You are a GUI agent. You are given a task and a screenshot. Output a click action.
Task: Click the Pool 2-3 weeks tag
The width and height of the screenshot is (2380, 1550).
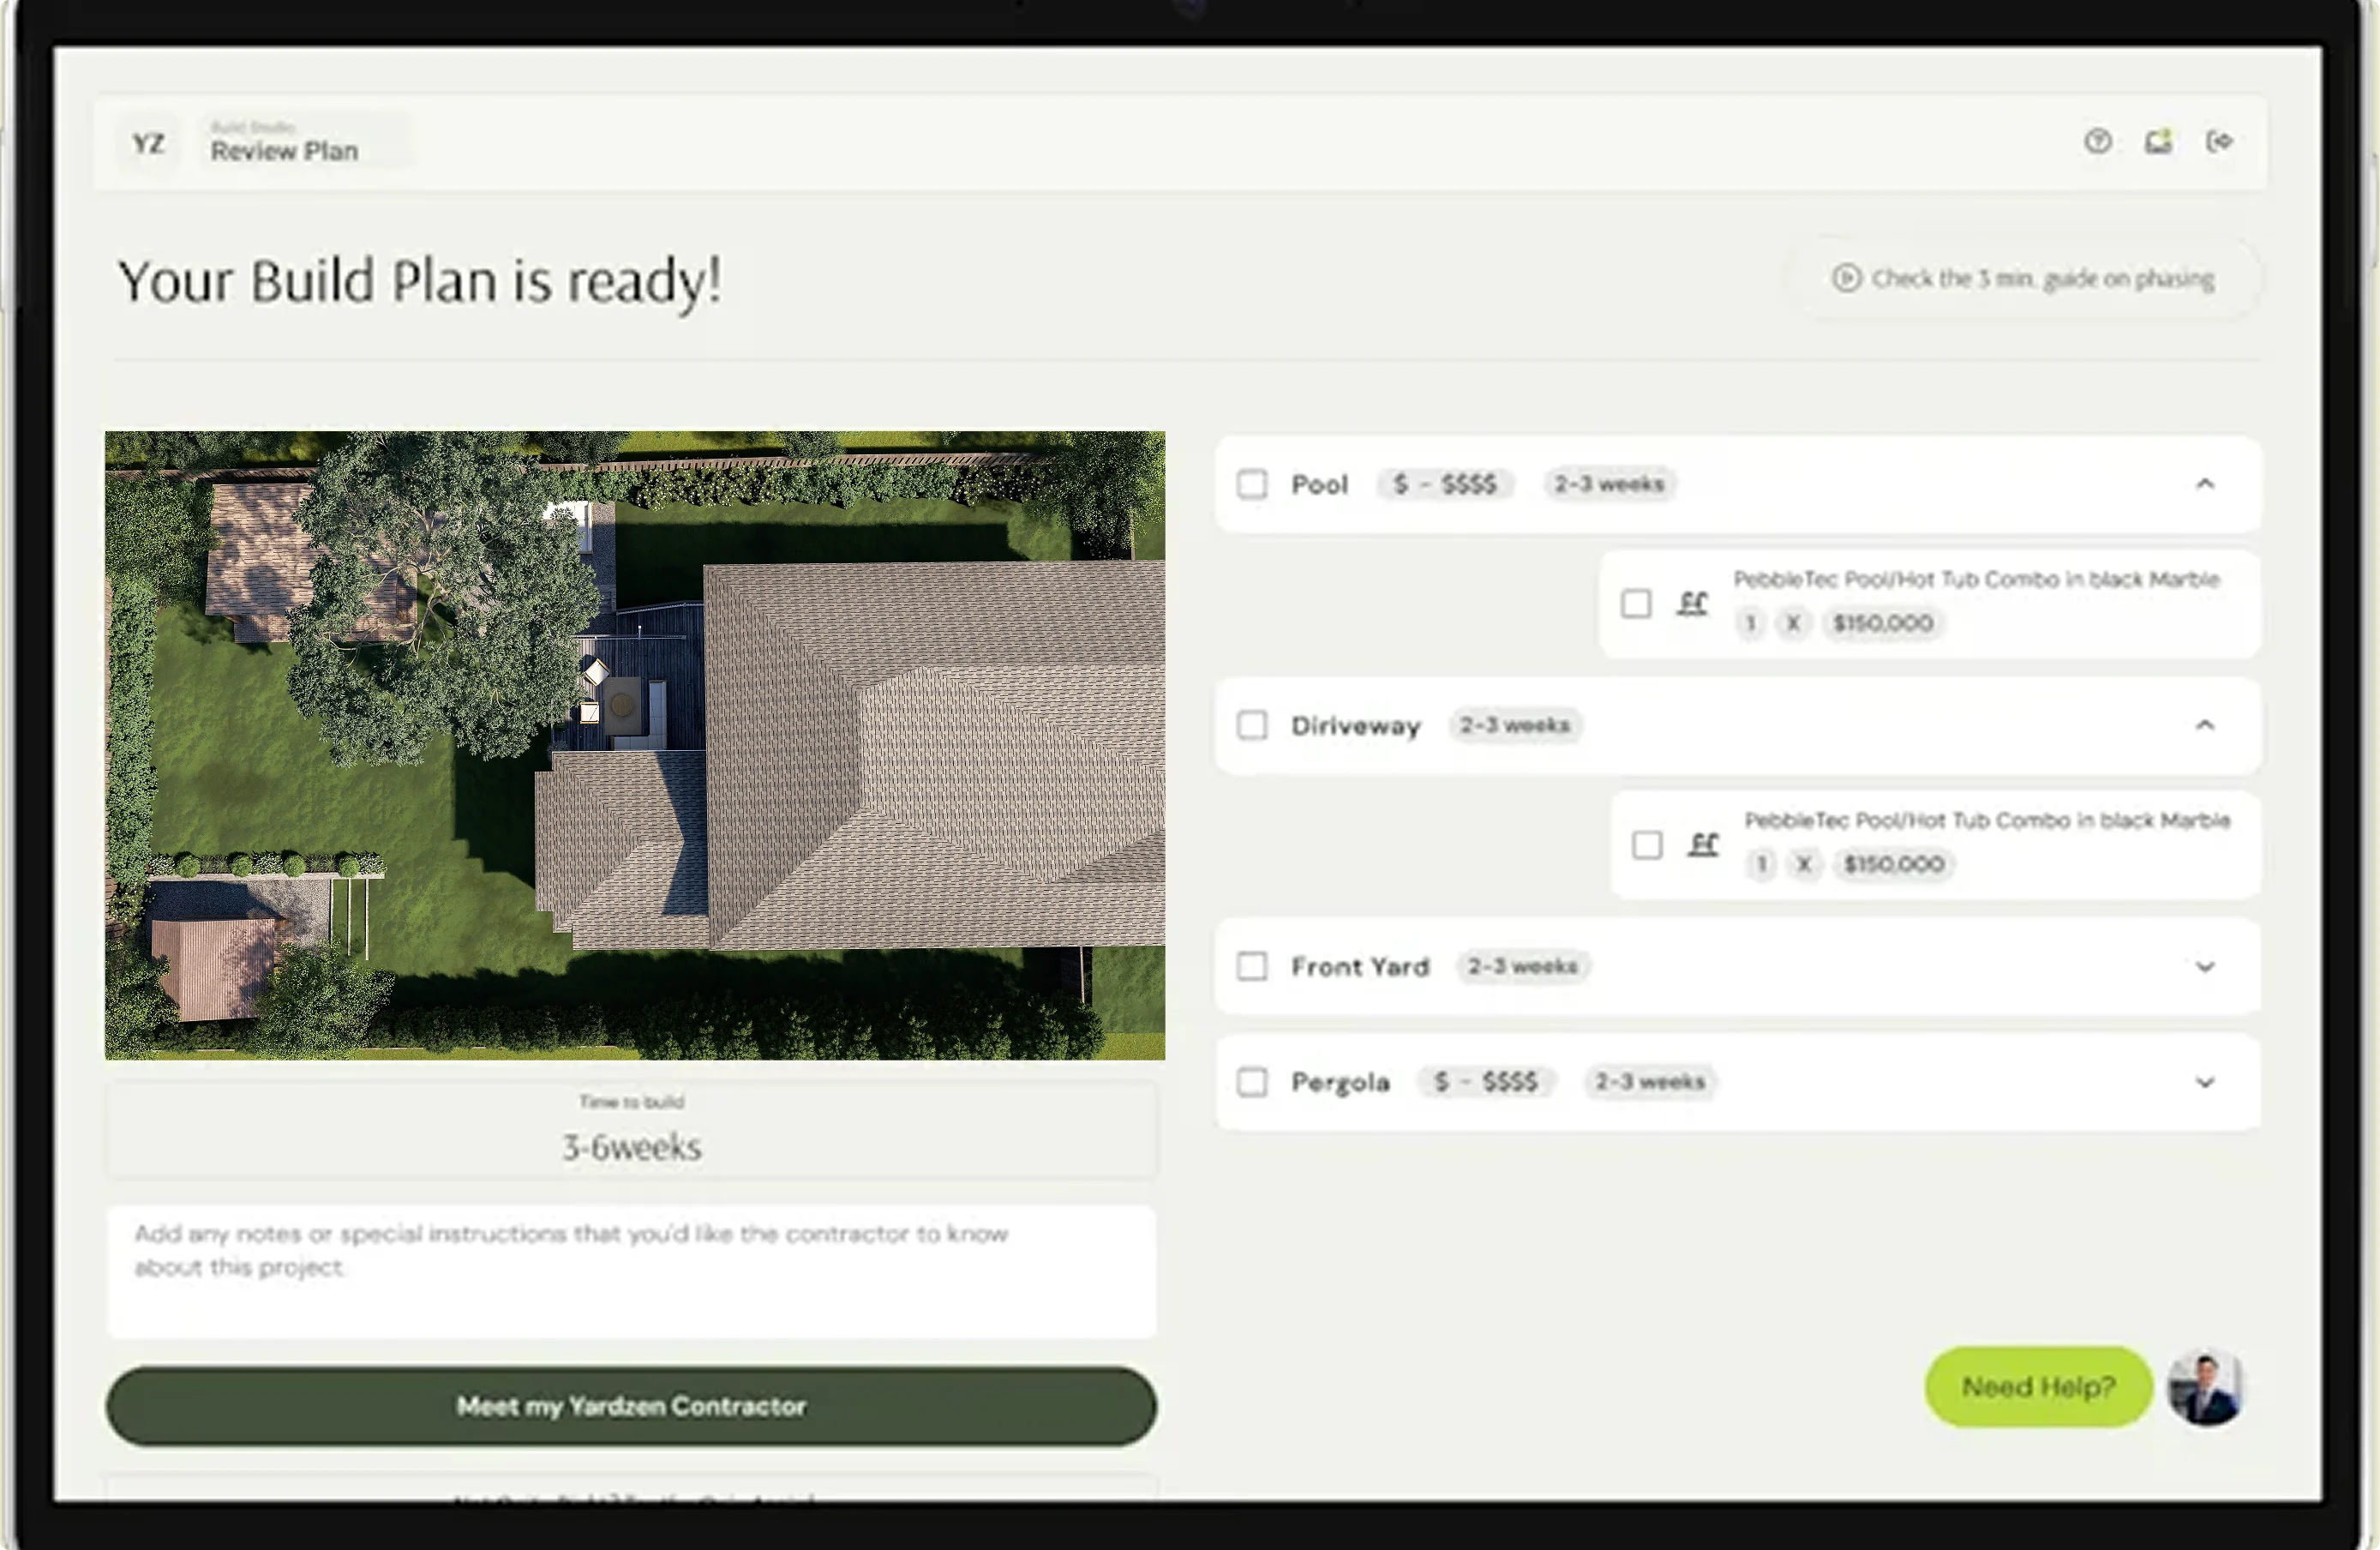pyautogui.click(x=1609, y=484)
